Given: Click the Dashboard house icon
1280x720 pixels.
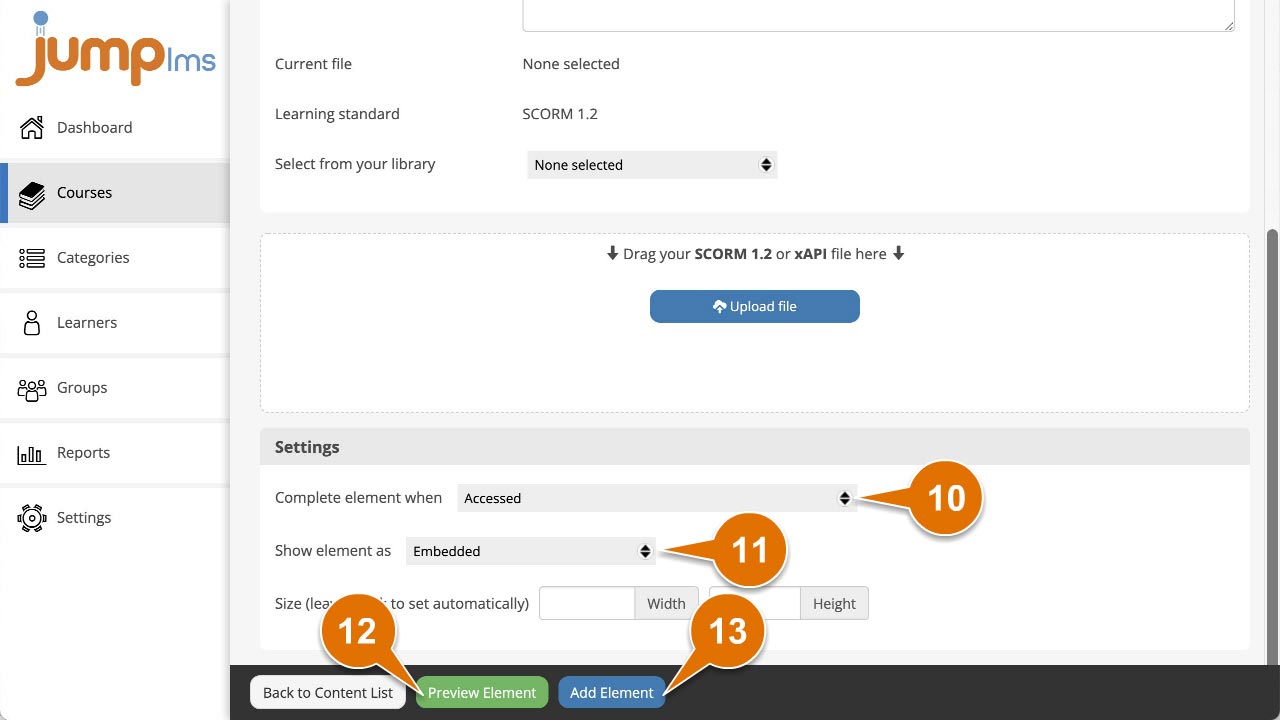Looking at the screenshot, I should tap(32, 128).
